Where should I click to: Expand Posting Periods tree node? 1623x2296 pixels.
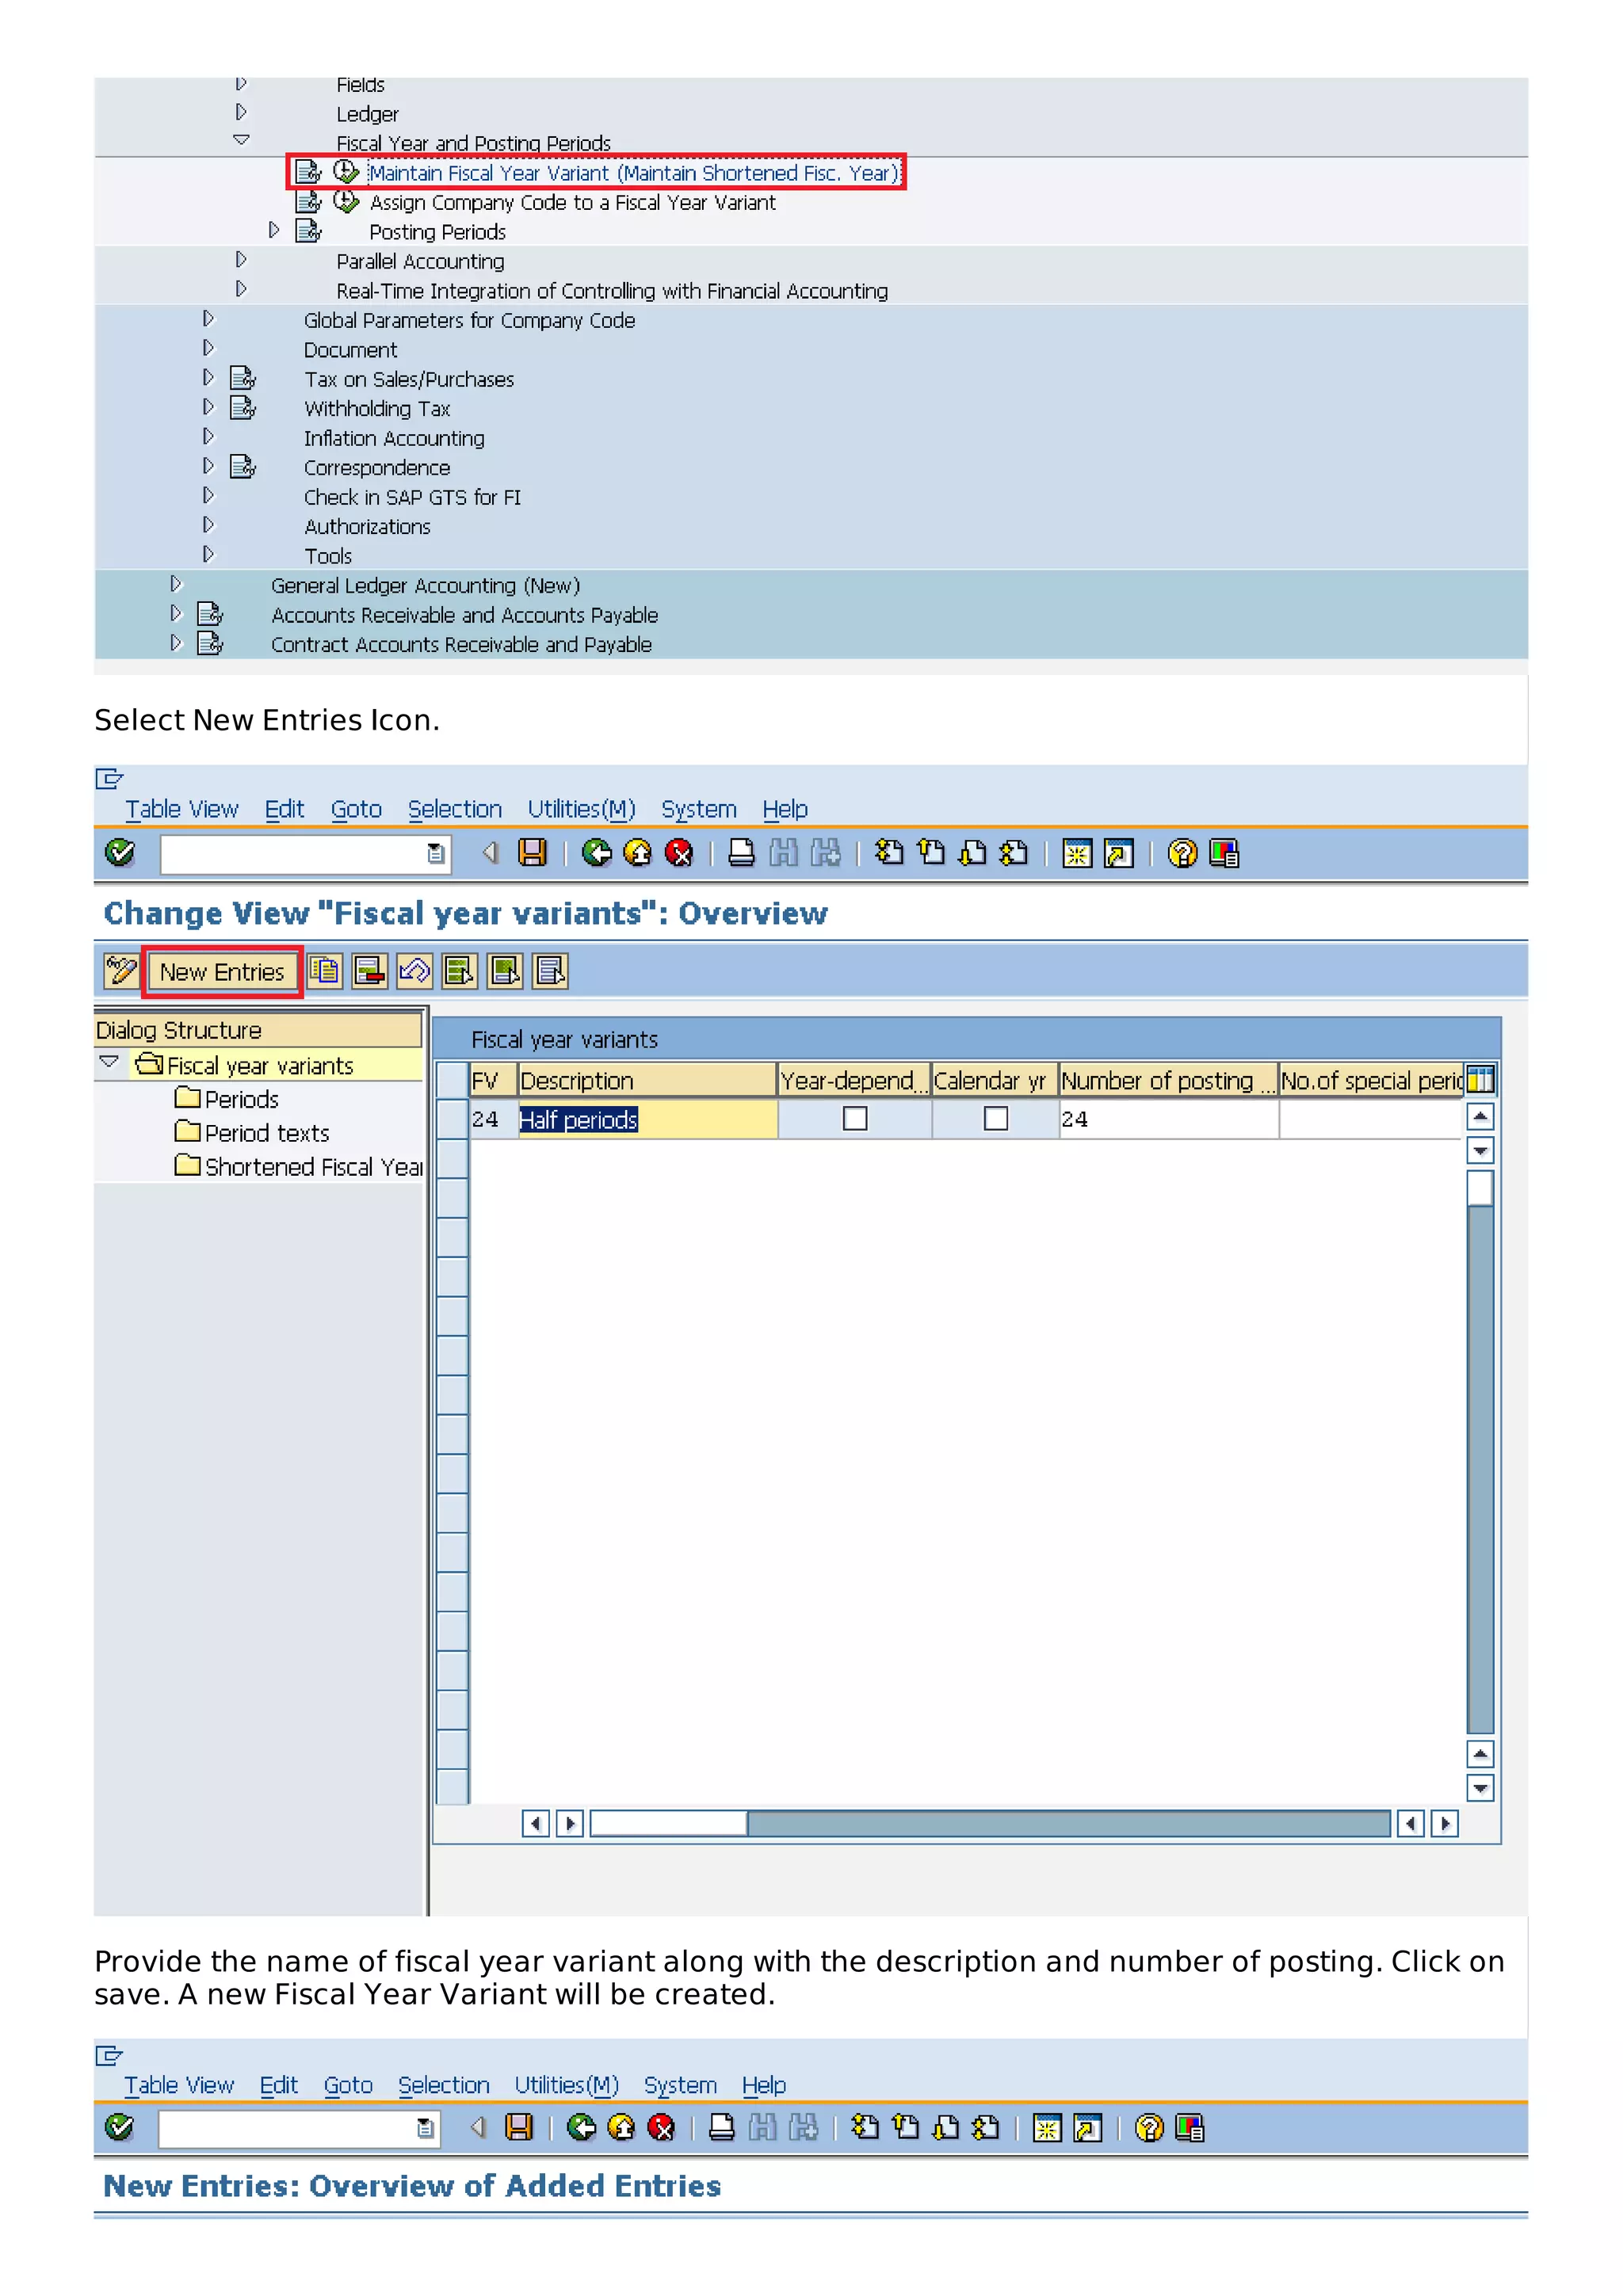274,230
